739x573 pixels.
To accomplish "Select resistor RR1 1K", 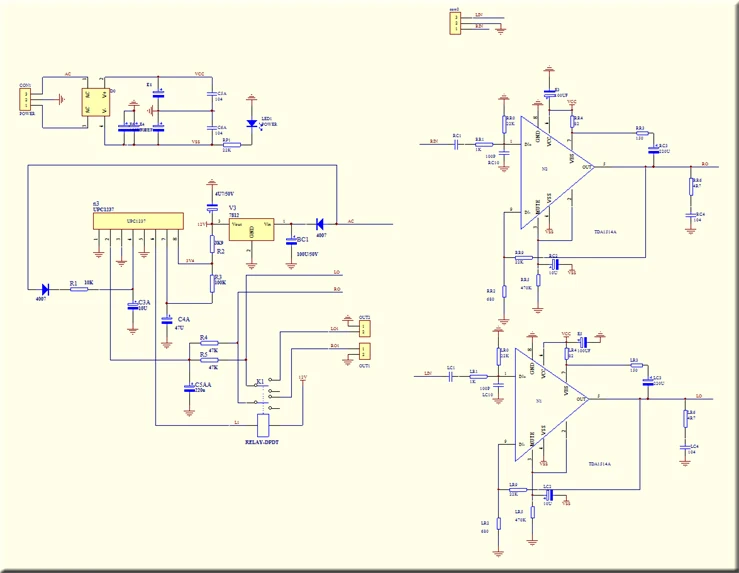I will [x=483, y=145].
